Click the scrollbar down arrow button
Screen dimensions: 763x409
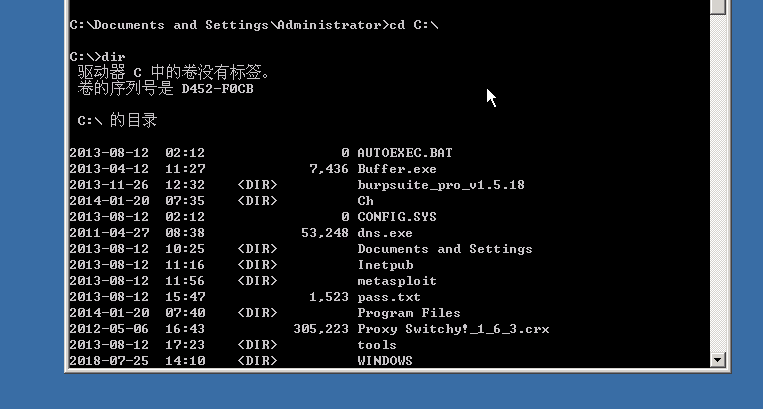718,360
